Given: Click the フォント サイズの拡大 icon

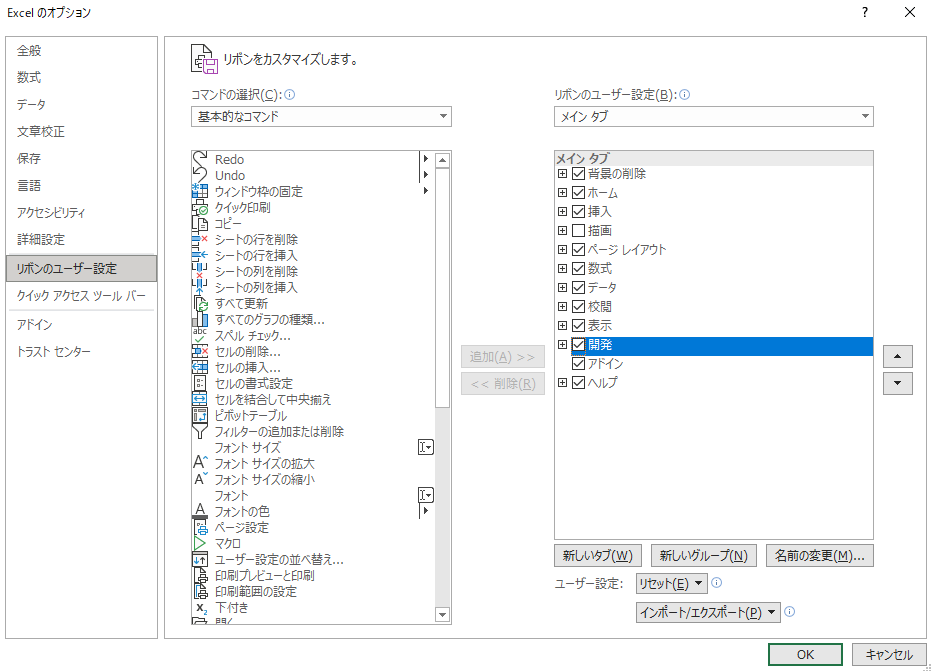Looking at the screenshot, I should (200, 463).
